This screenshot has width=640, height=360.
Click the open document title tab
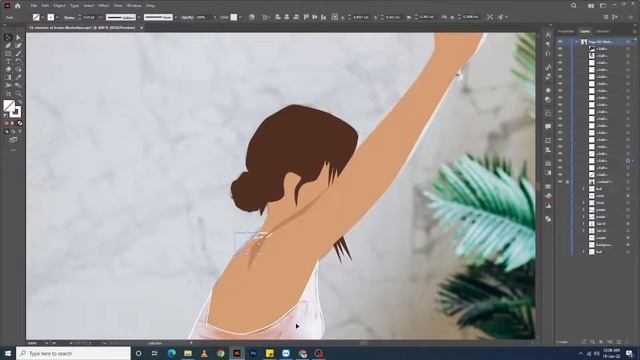[83, 28]
